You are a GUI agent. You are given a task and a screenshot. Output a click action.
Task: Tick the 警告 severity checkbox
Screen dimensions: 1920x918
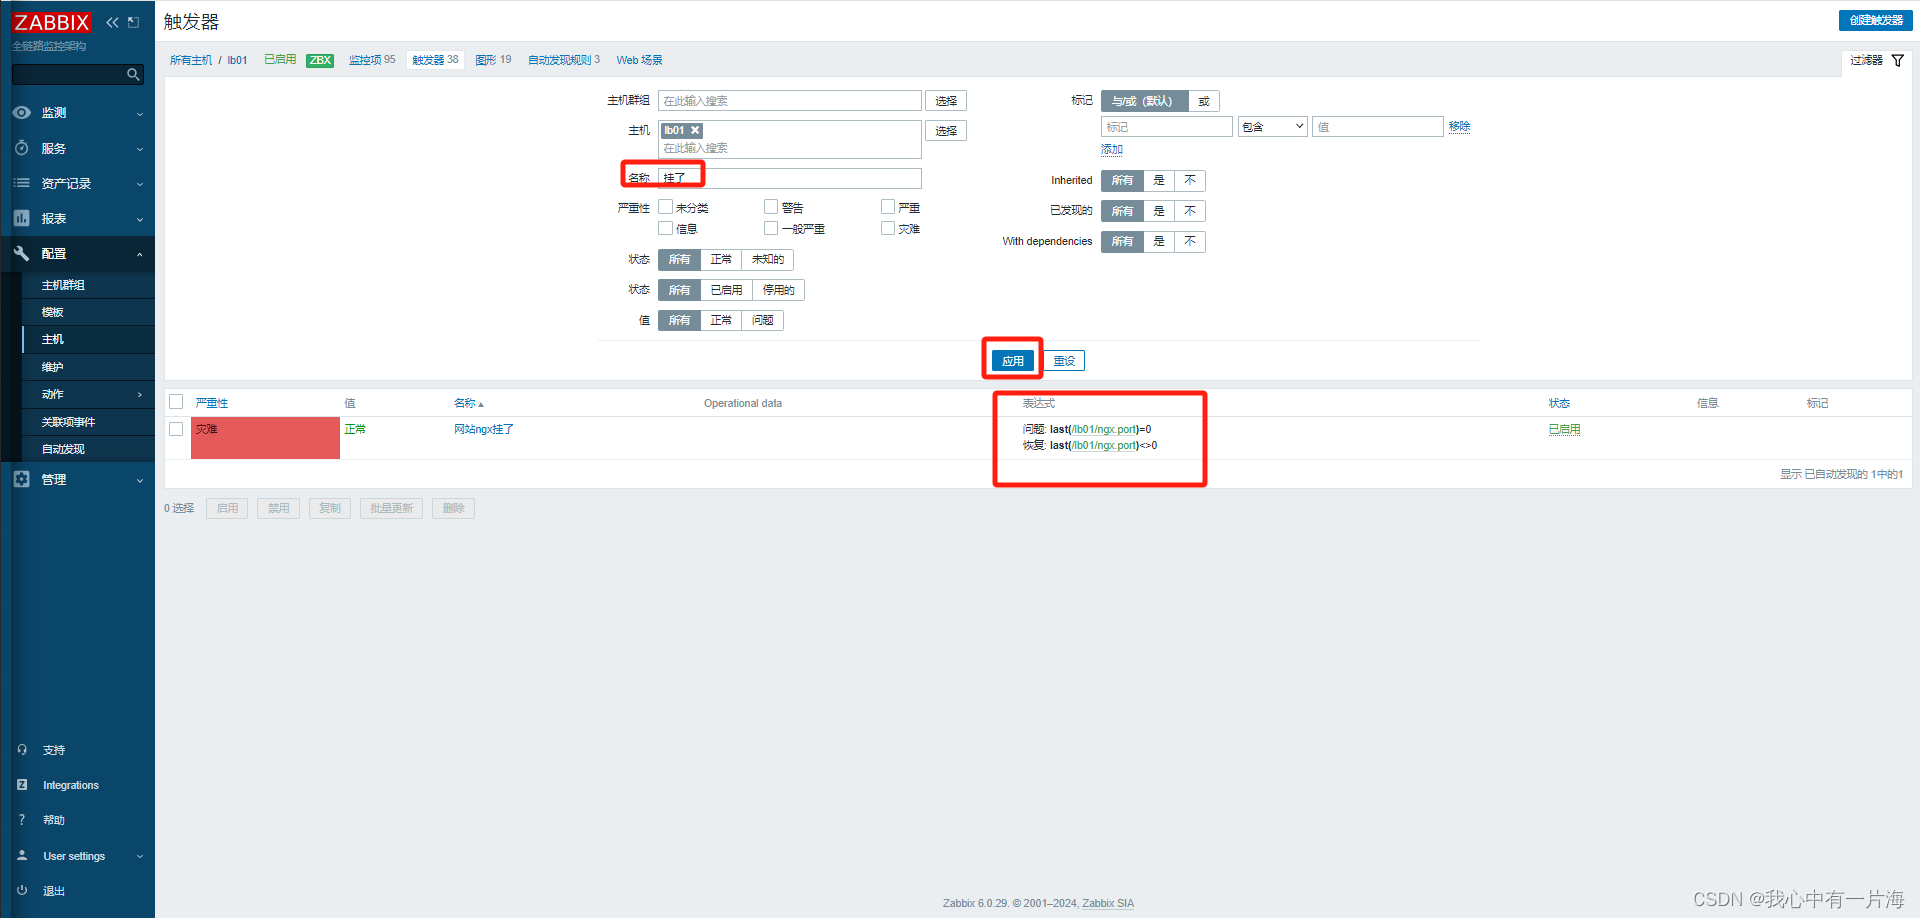[x=771, y=207]
